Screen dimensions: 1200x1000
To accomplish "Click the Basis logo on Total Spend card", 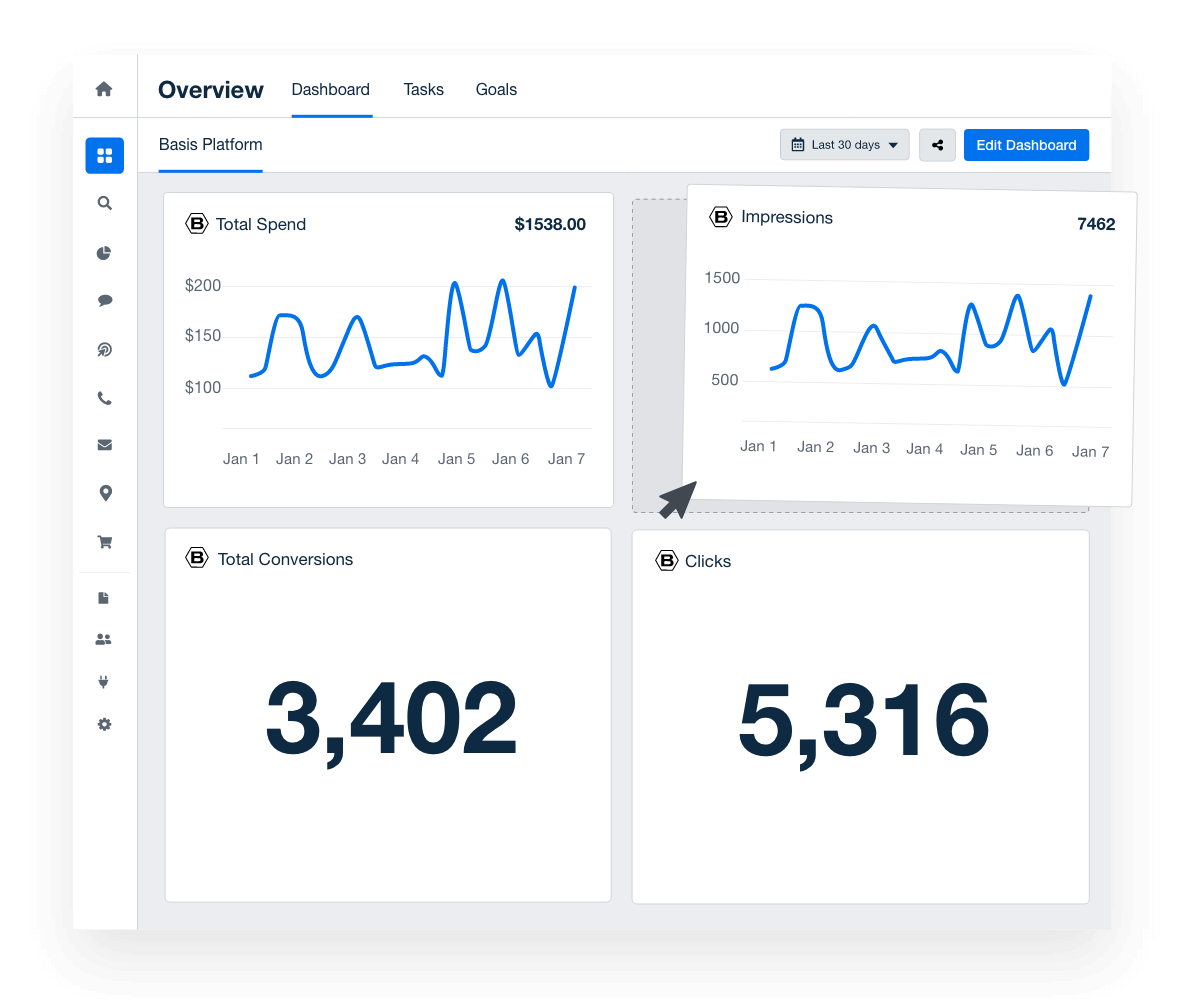I will coord(197,224).
